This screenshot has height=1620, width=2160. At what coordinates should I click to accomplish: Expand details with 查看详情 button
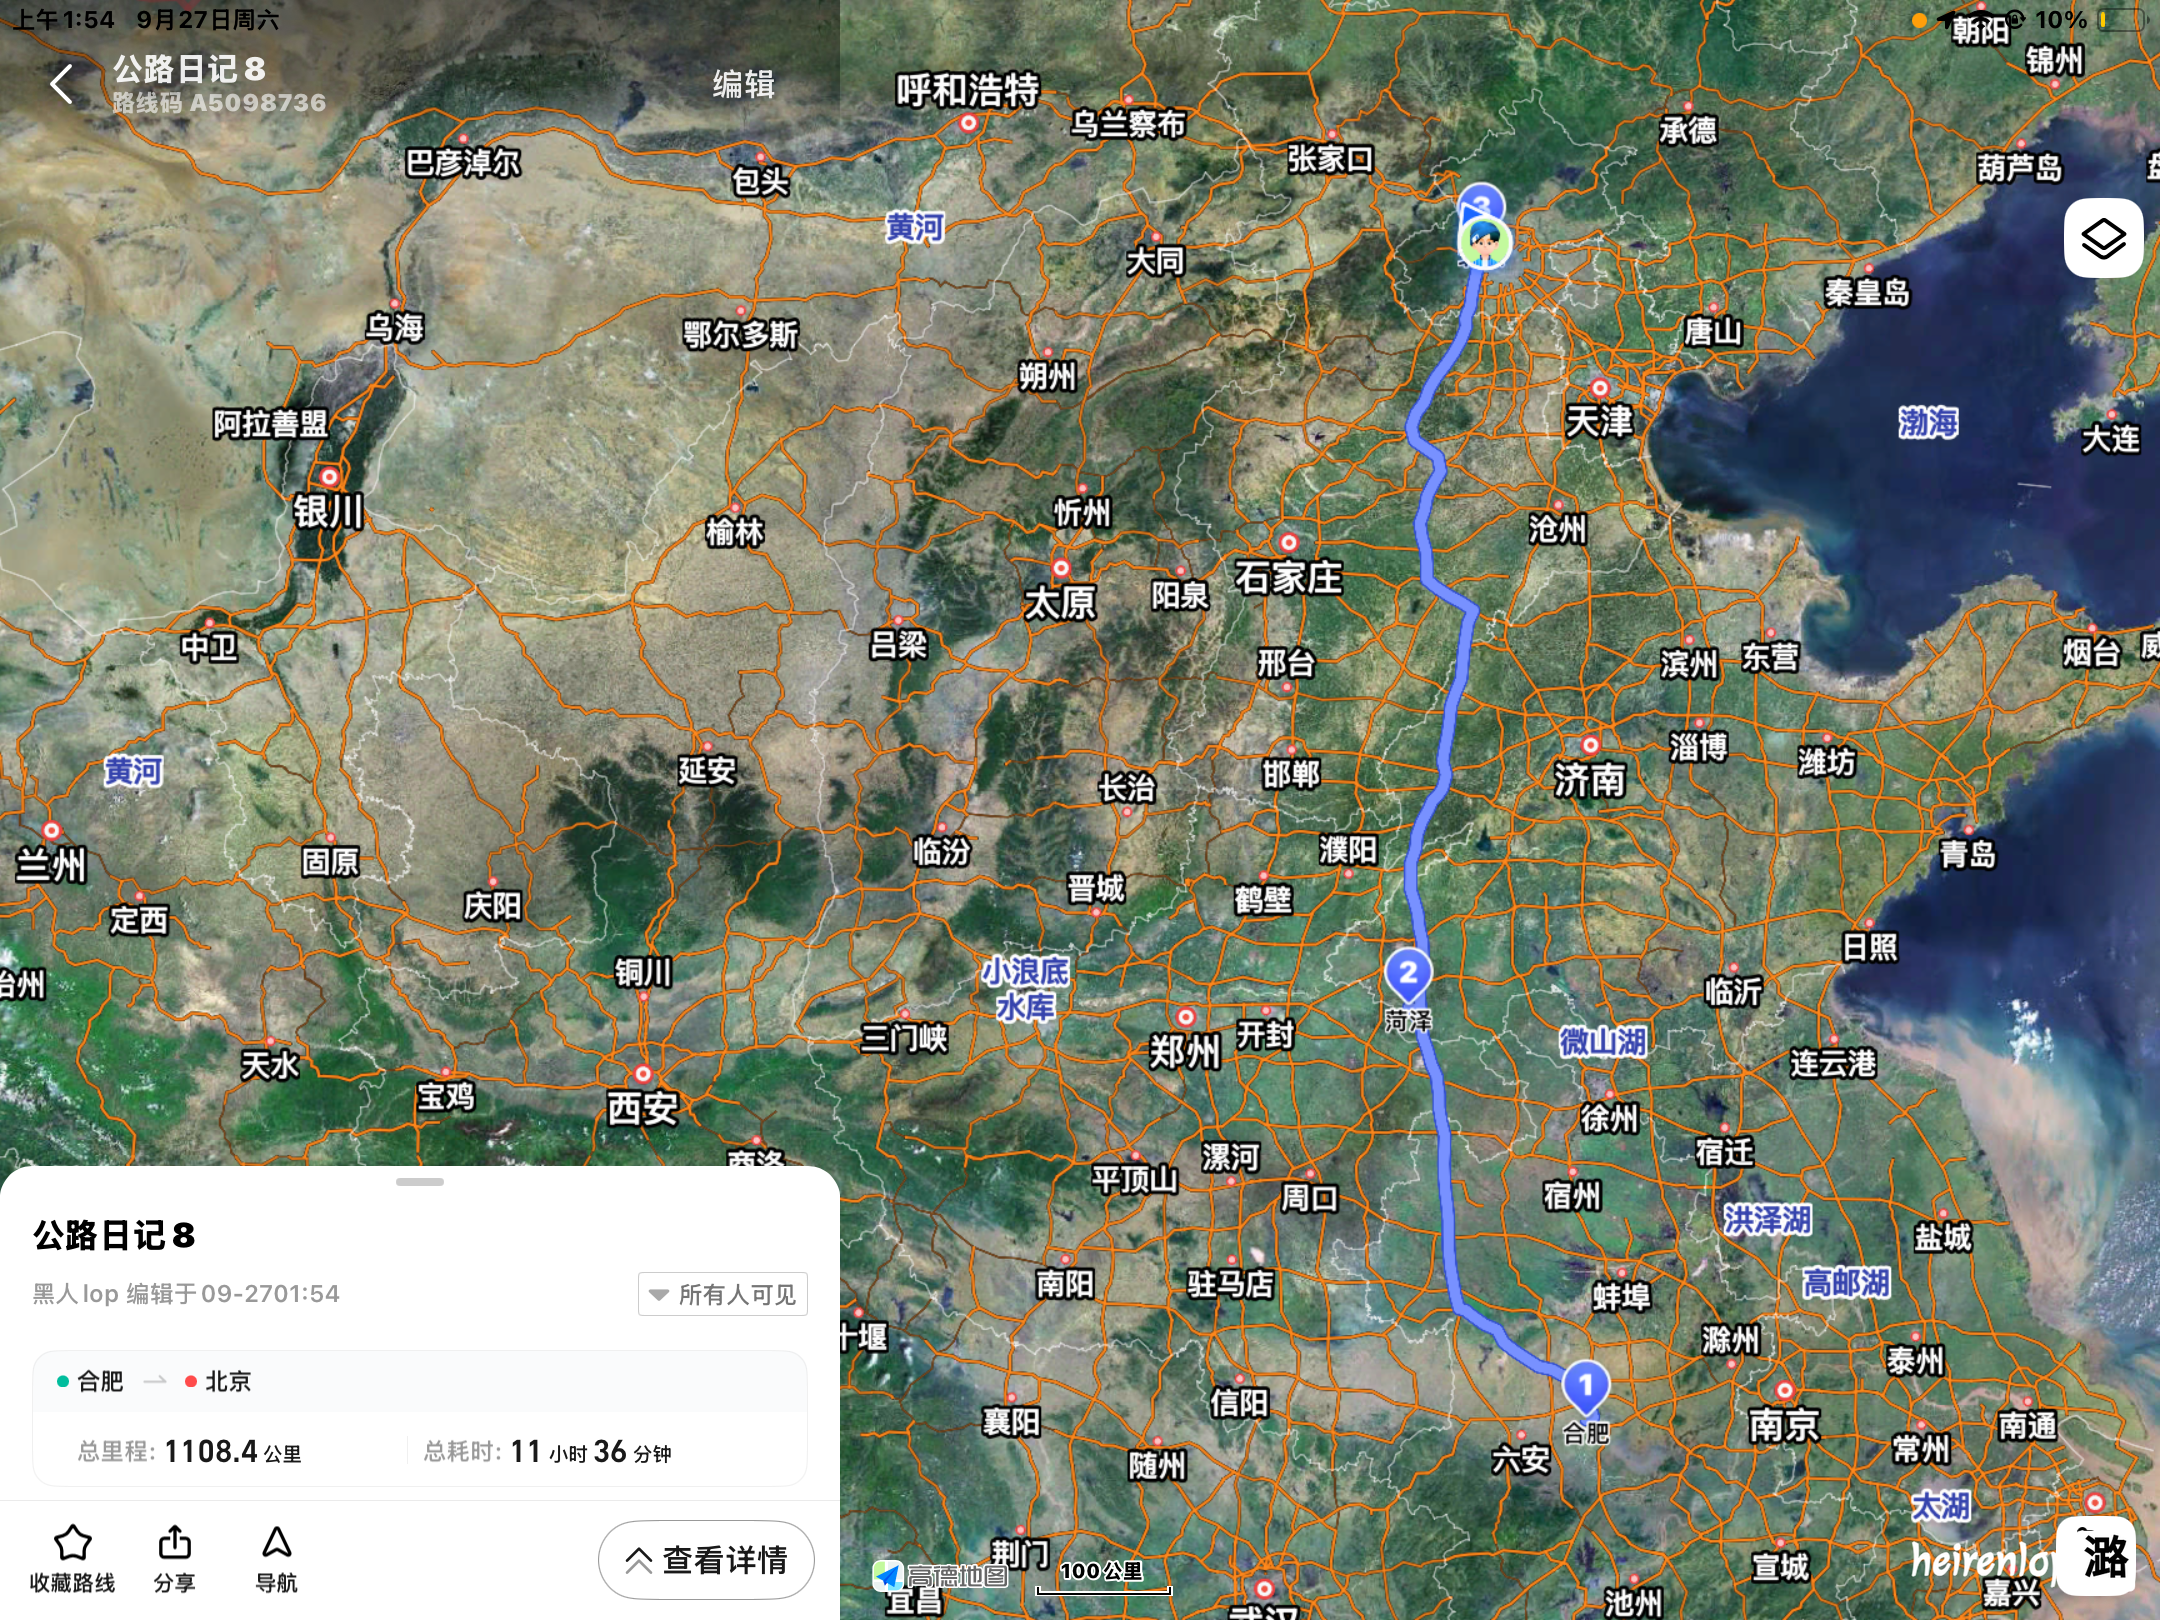[x=706, y=1559]
